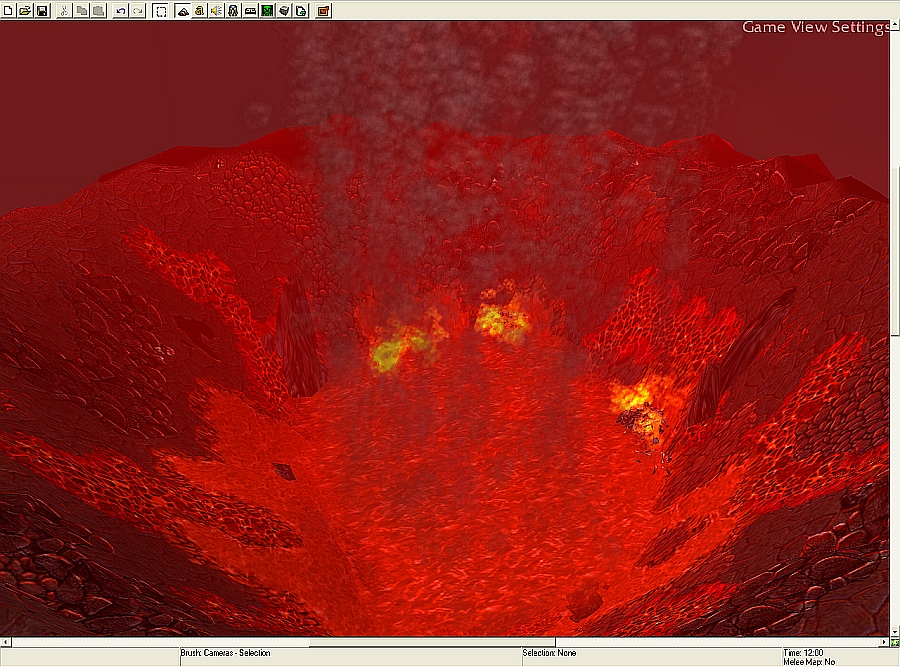The width and height of the screenshot is (900, 667).
Task: Open the Sound Editor speaker icon
Action: pyautogui.click(x=216, y=10)
